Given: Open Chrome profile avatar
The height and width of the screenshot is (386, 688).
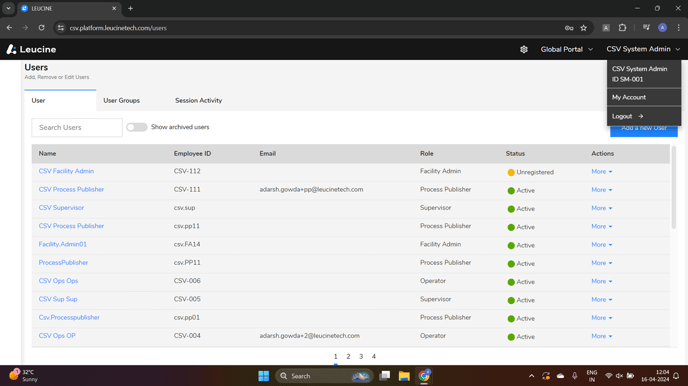Looking at the screenshot, I should pyautogui.click(x=663, y=28).
